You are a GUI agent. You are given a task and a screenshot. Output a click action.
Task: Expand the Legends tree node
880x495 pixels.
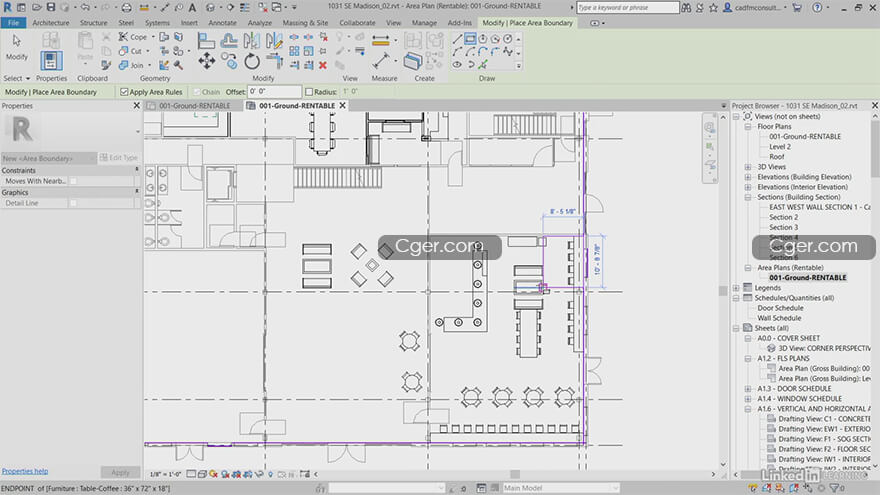pyautogui.click(x=736, y=288)
